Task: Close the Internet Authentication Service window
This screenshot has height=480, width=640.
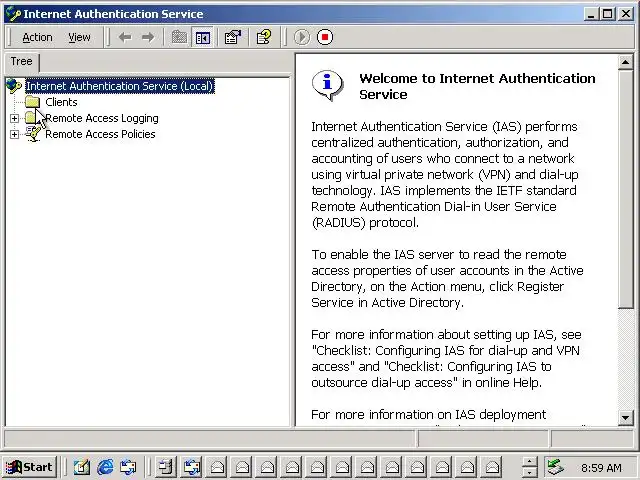Action: 625,14
